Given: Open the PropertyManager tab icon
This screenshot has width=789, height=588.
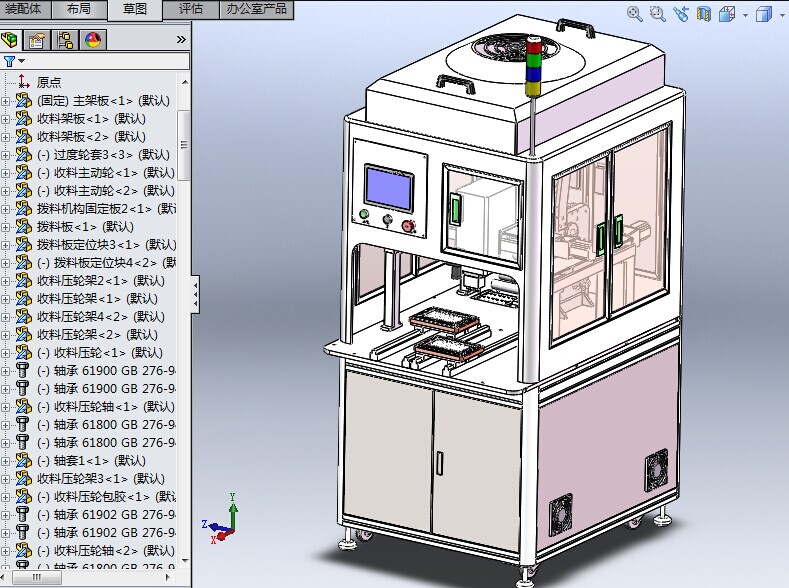Looking at the screenshot, I should [37, 40].
